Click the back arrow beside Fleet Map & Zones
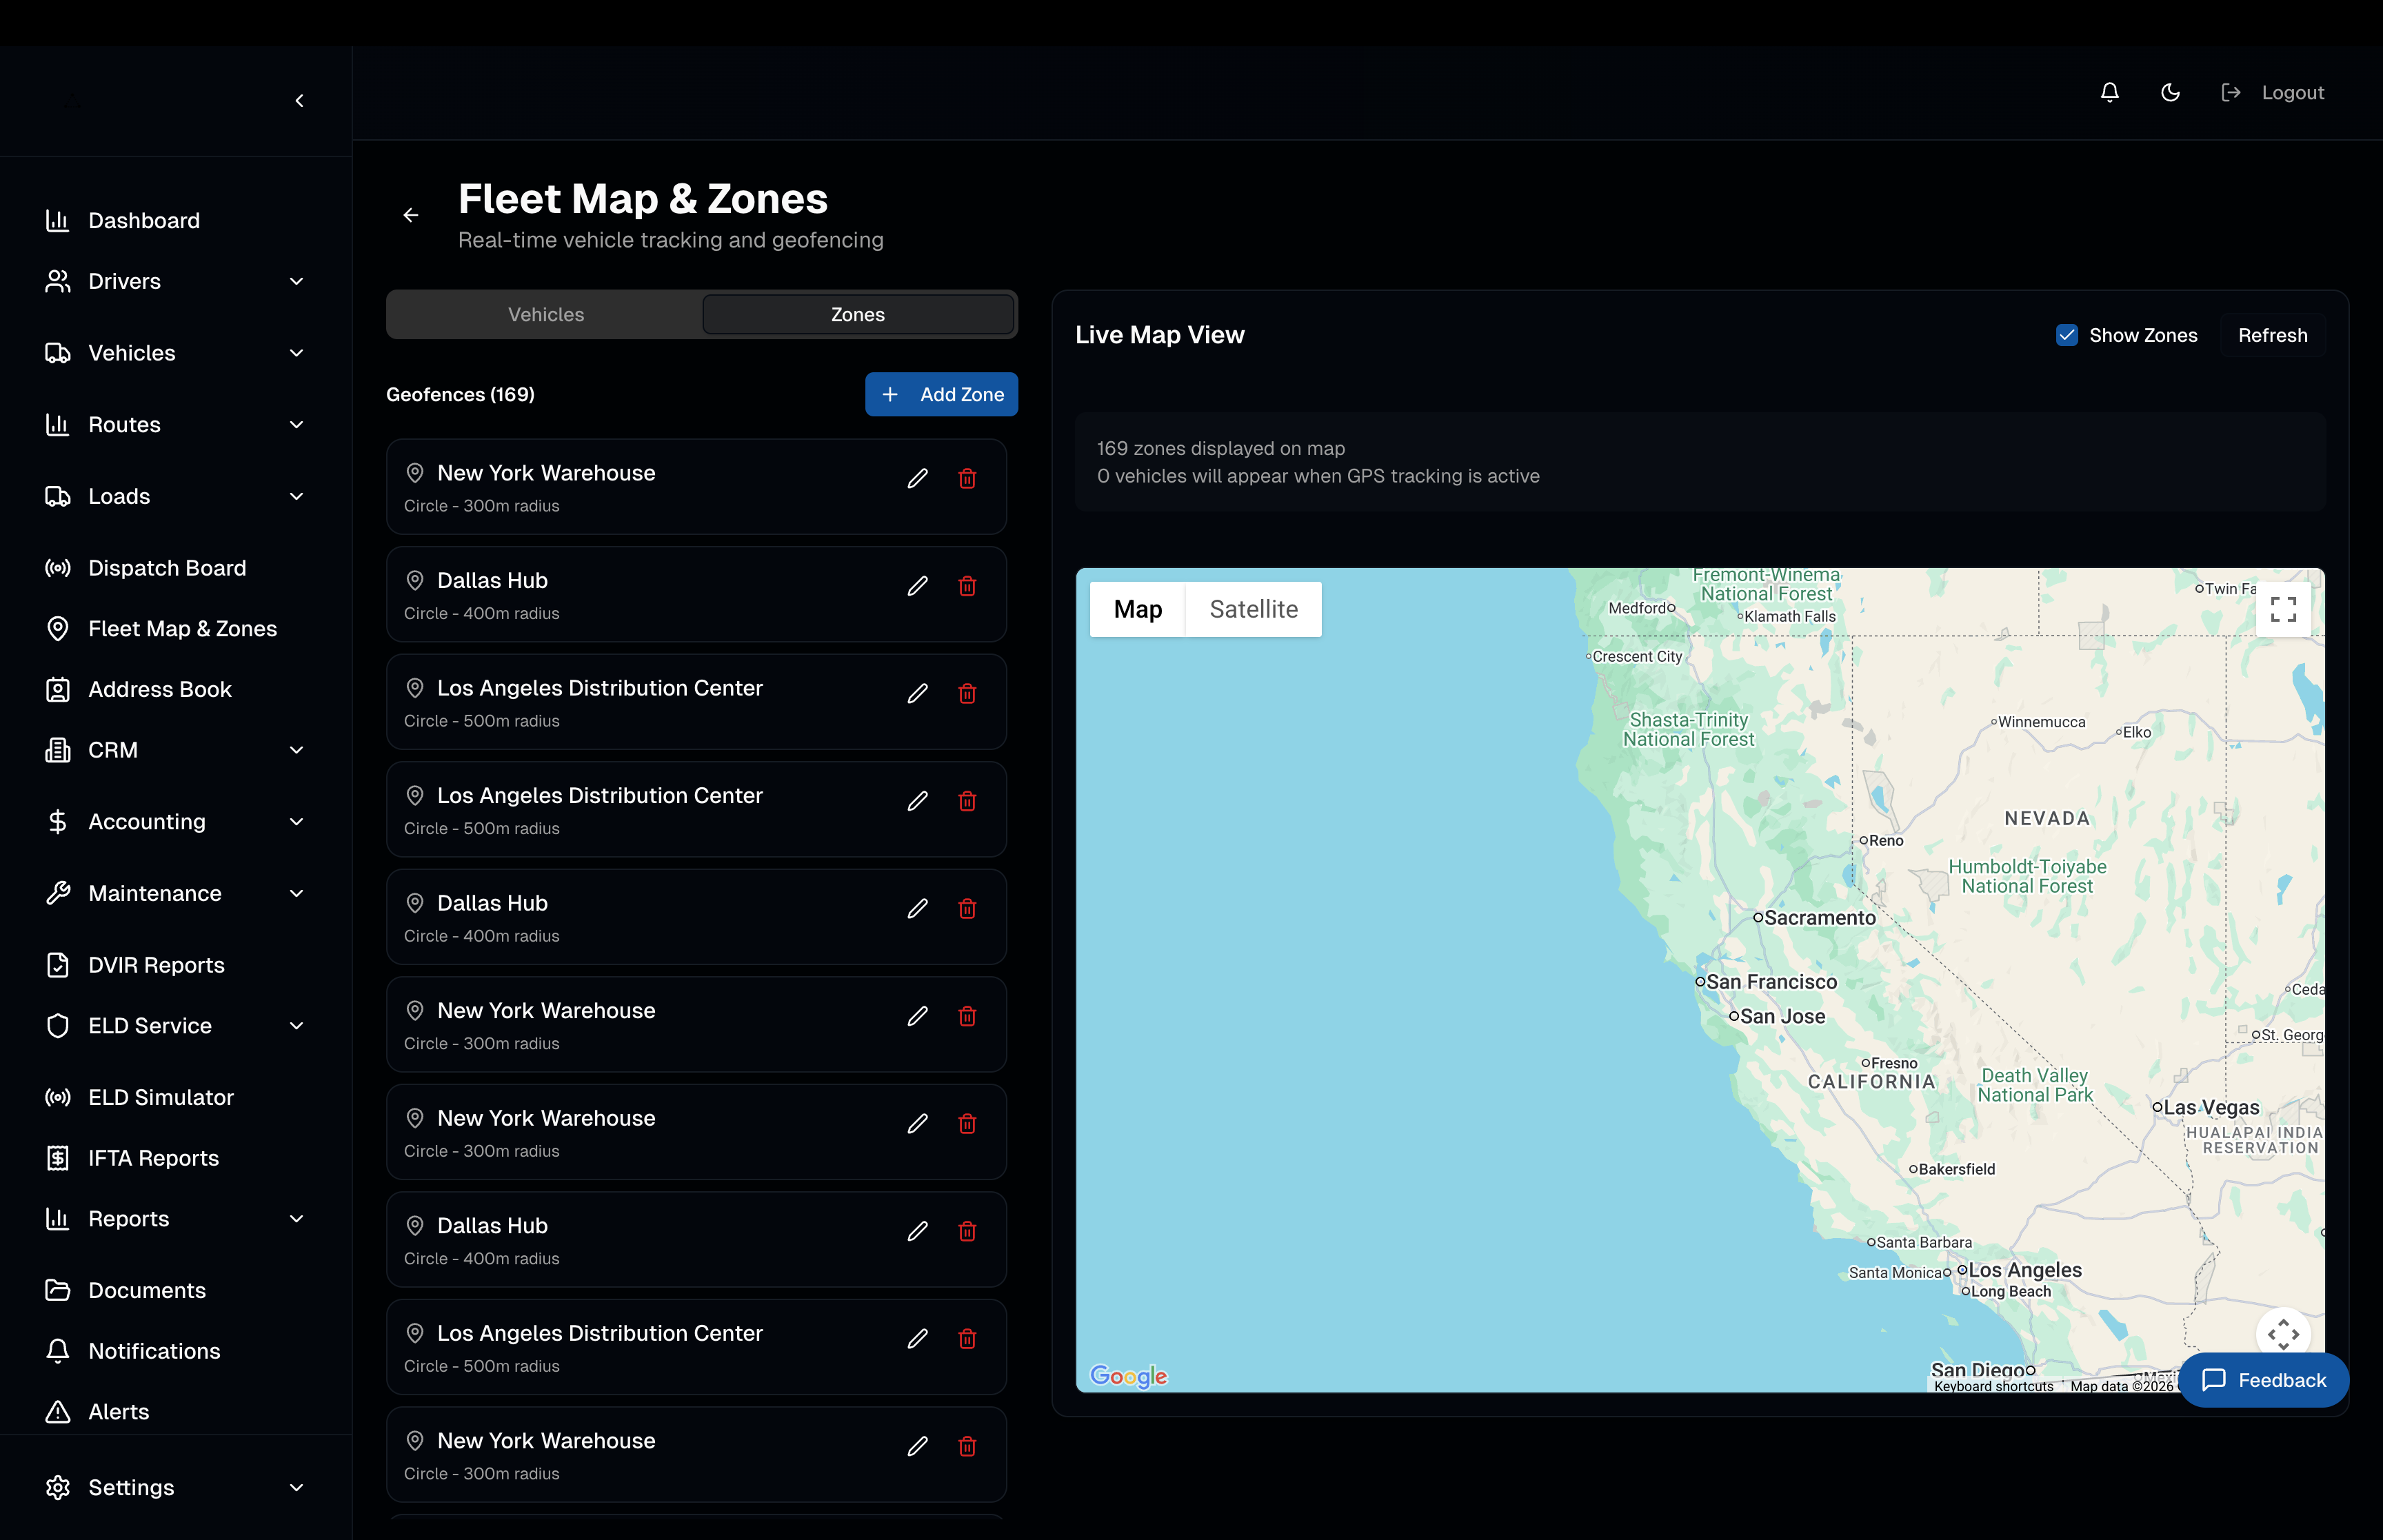The image size is (2383, 1540). pos(411,215)
